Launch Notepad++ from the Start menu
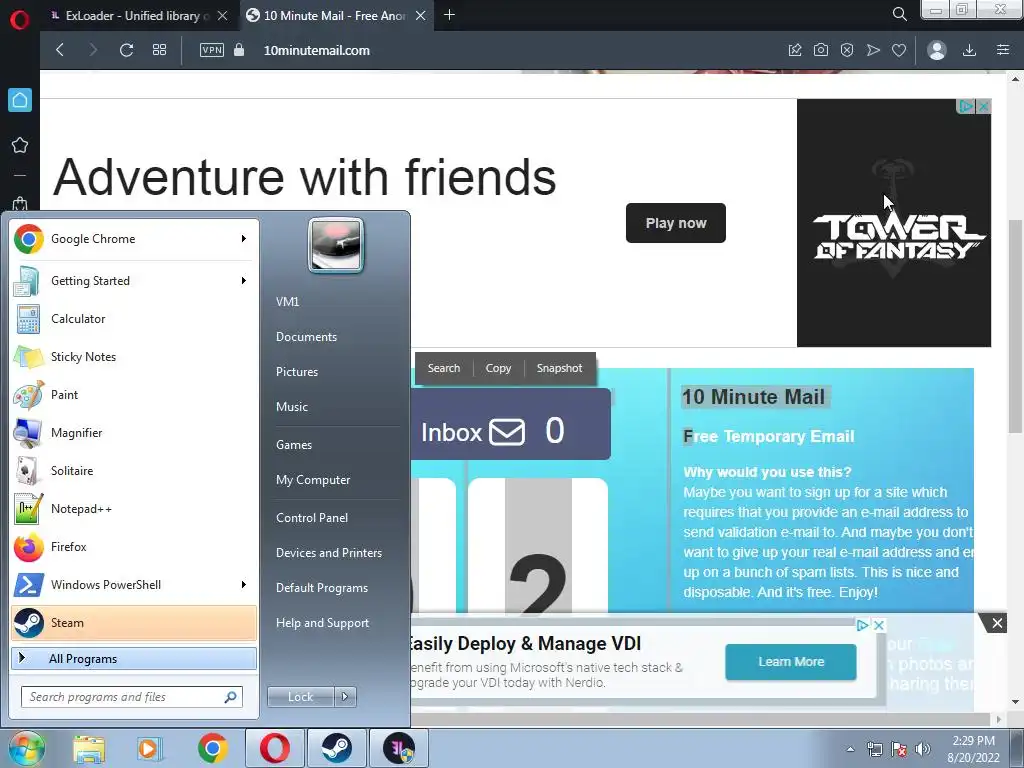 tap(133, 509)
